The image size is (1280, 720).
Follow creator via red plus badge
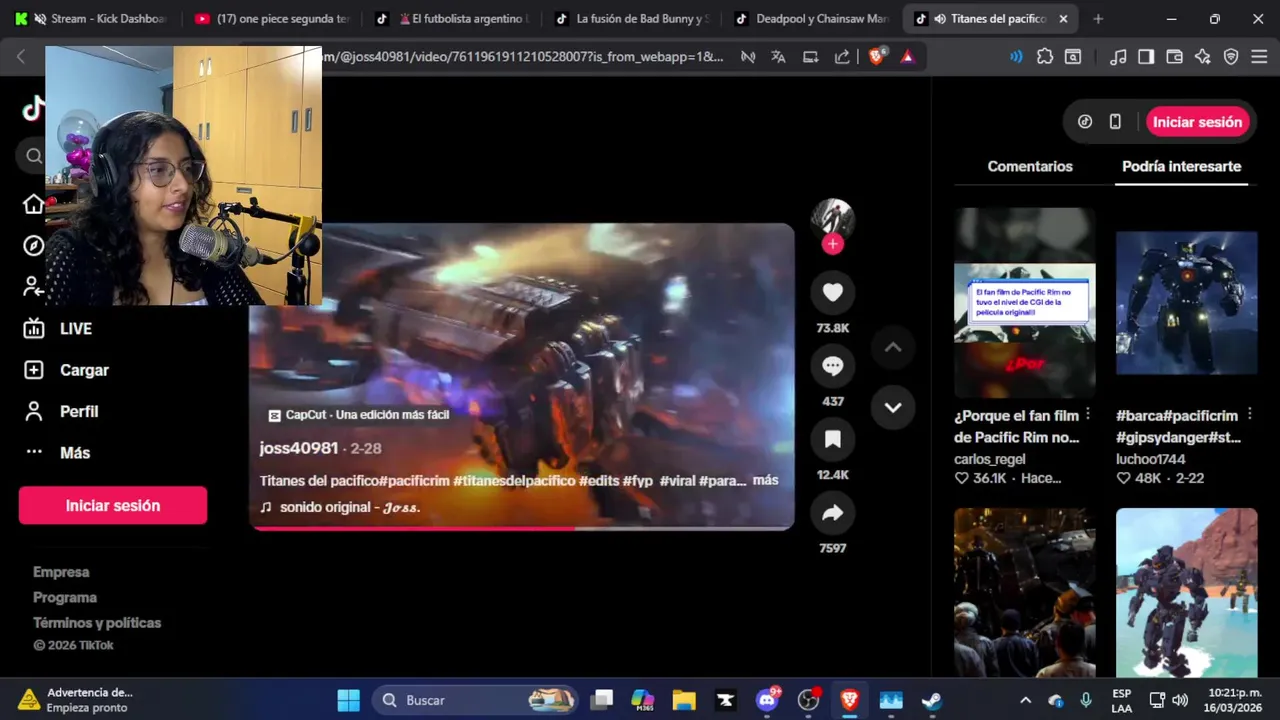click(x=833, y=244)
